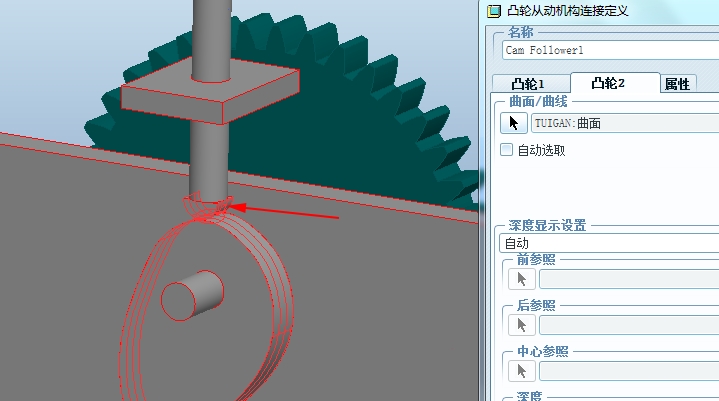Select the small cylinder shaft on the cam
Viewport: 719px width, 401px height.
[192, 296]
